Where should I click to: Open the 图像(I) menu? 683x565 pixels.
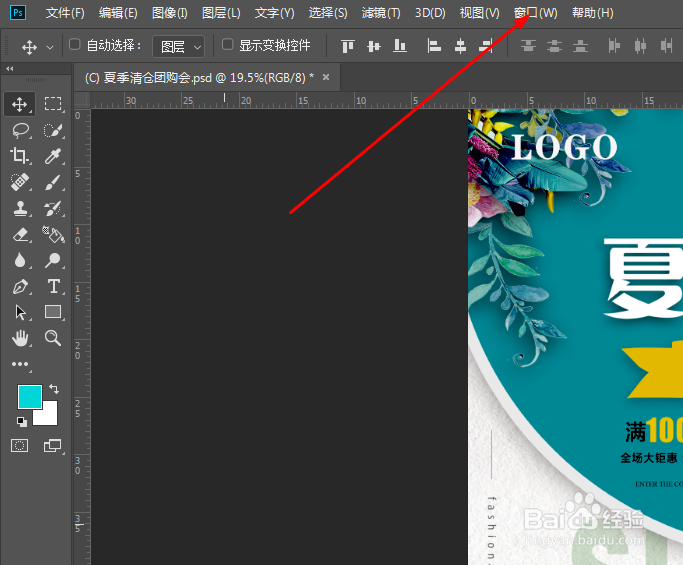pyautogui.click(x=169, y=13)
